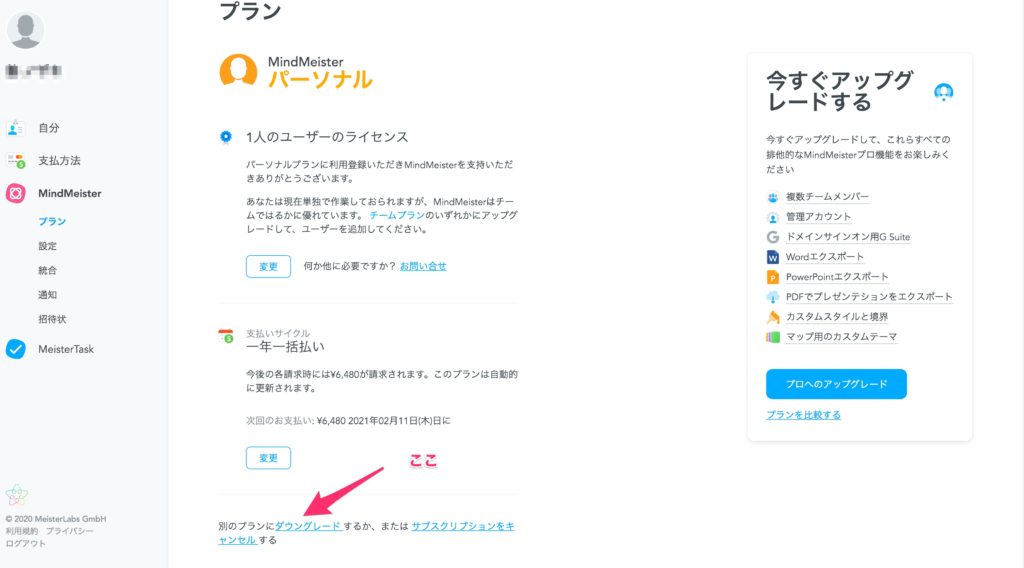The image size is (1024, 568).
Task: Open 招待状 in the sidebar
Action: (x=52, y=319)
